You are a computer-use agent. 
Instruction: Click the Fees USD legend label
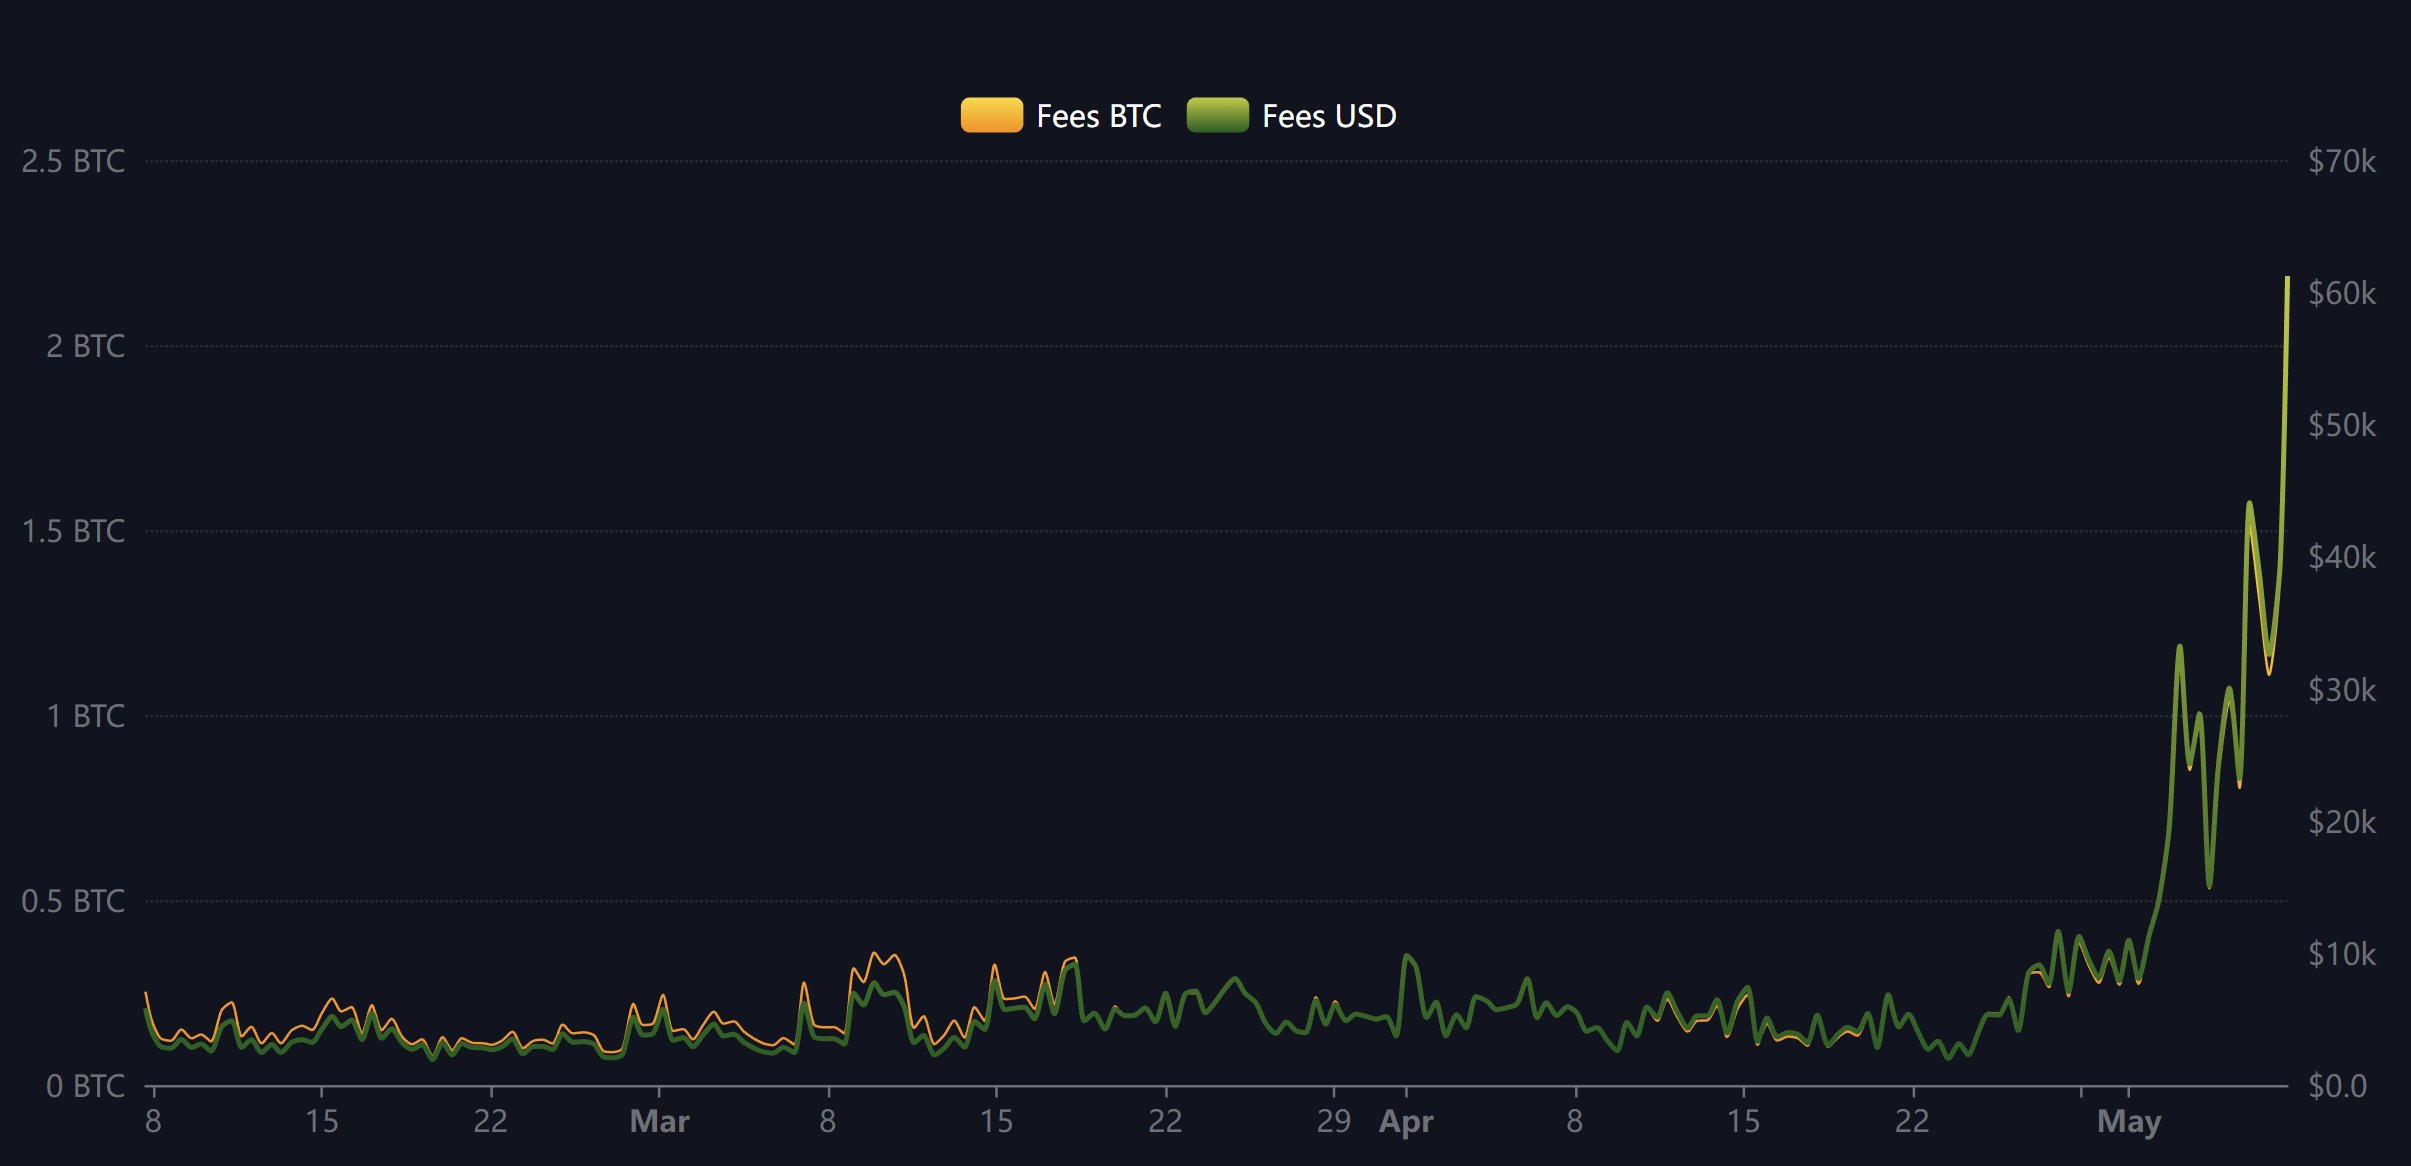(1329, 116)
